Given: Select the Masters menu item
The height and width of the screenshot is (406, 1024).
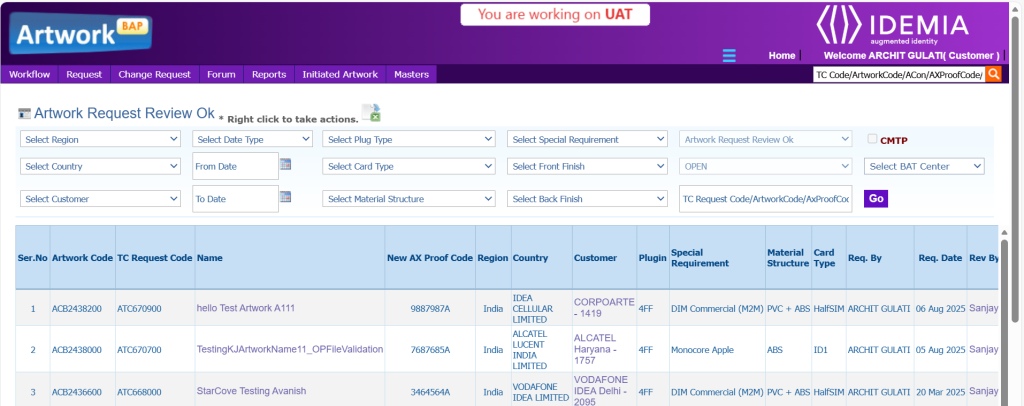Looking at the screenshot, I should pyautogui.click(x=411, y=74).
